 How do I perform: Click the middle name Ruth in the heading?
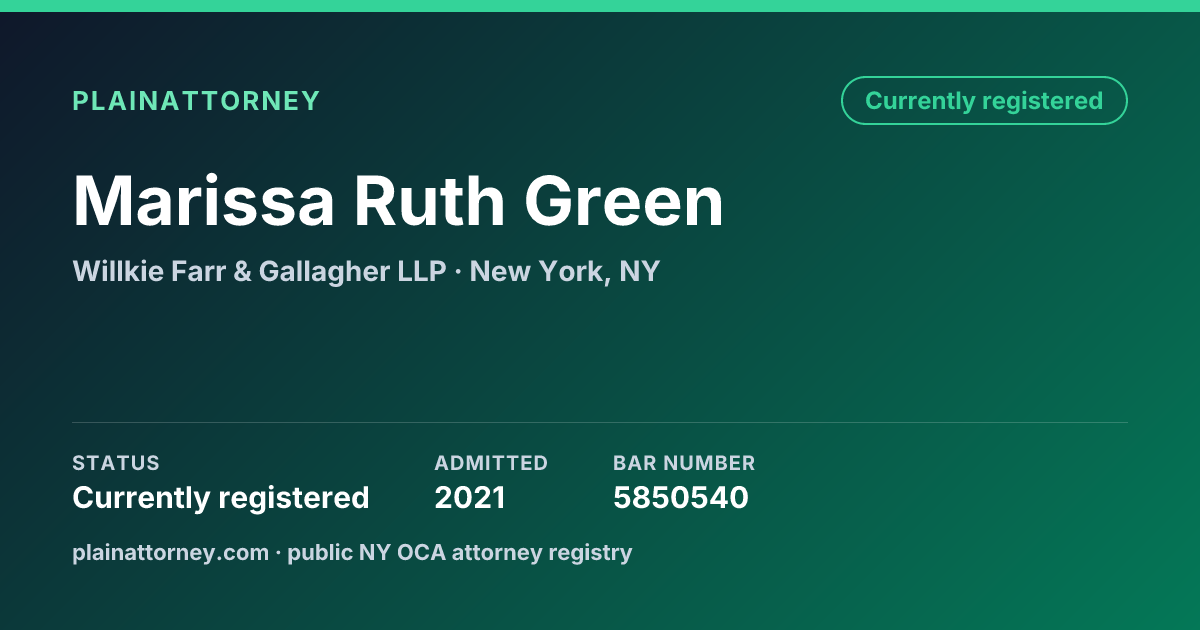430,201
